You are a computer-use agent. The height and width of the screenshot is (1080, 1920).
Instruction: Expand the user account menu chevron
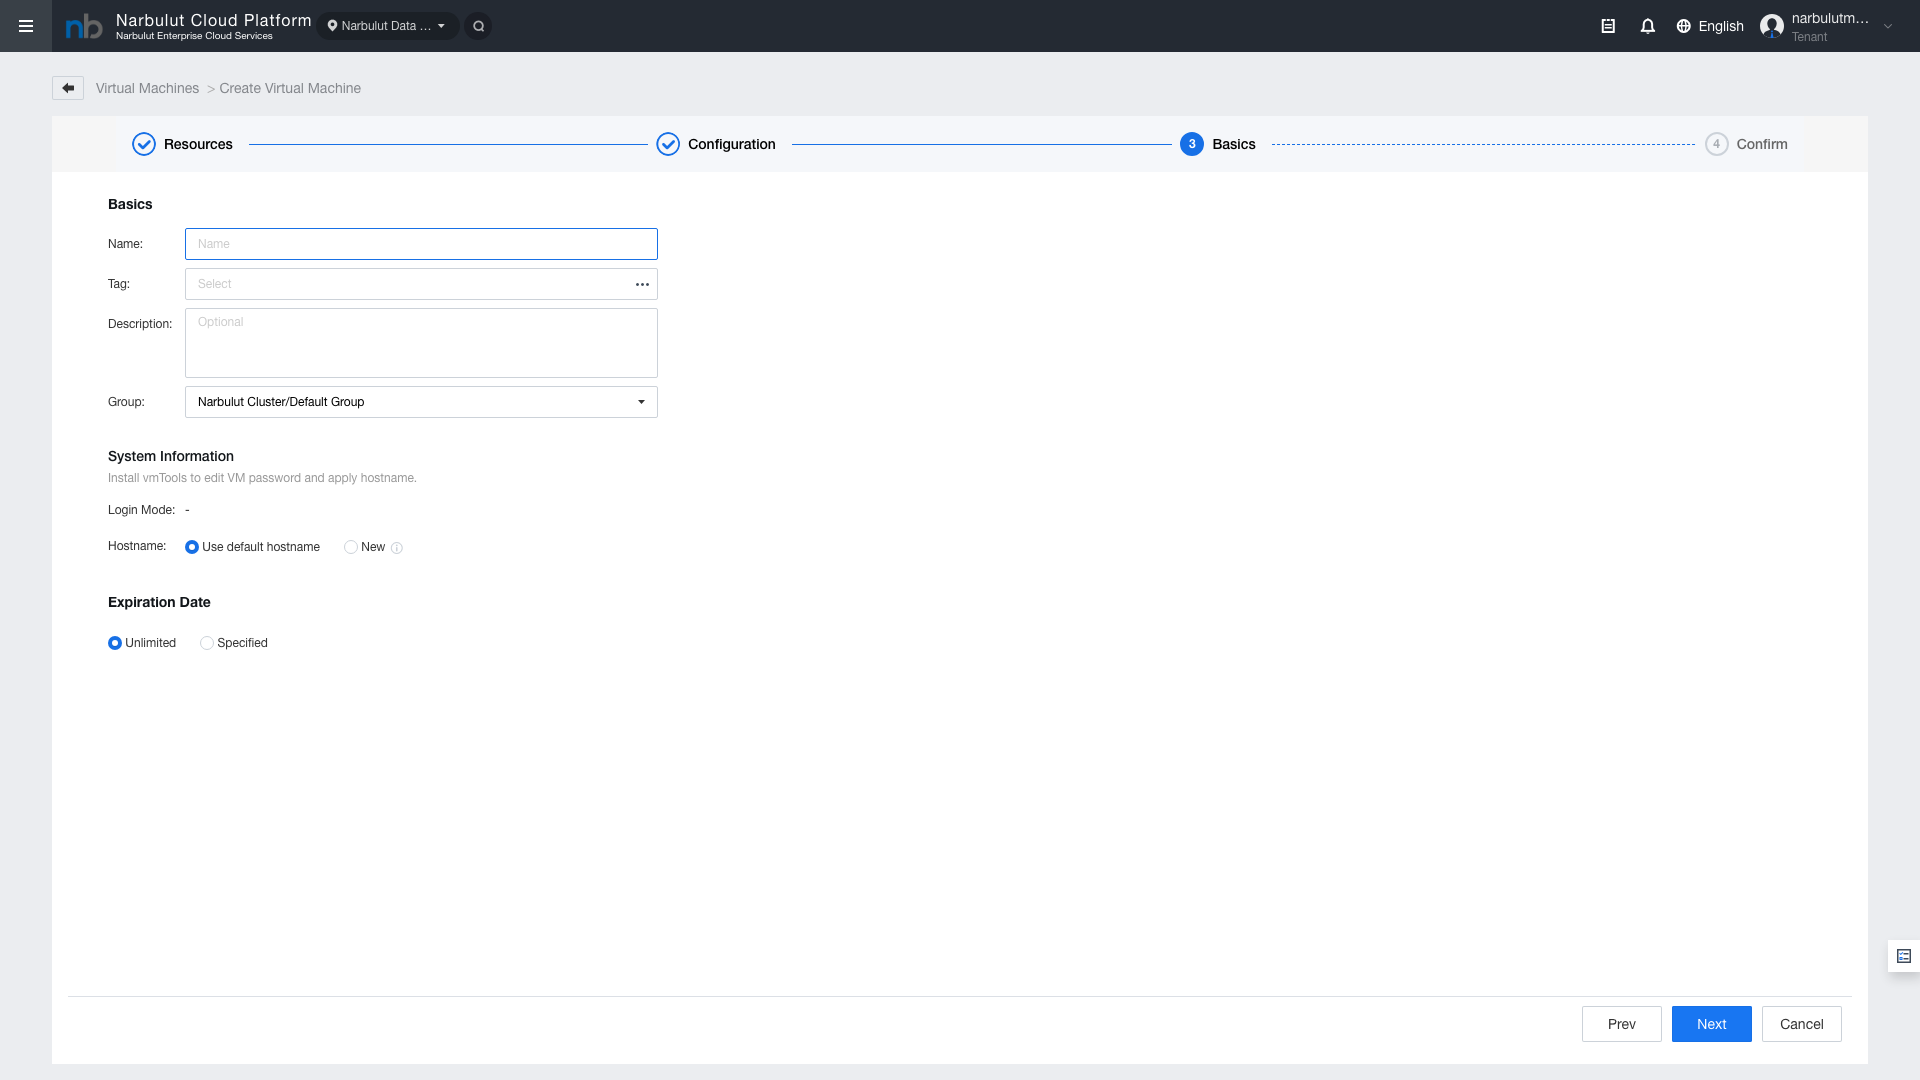(1888, 27)
